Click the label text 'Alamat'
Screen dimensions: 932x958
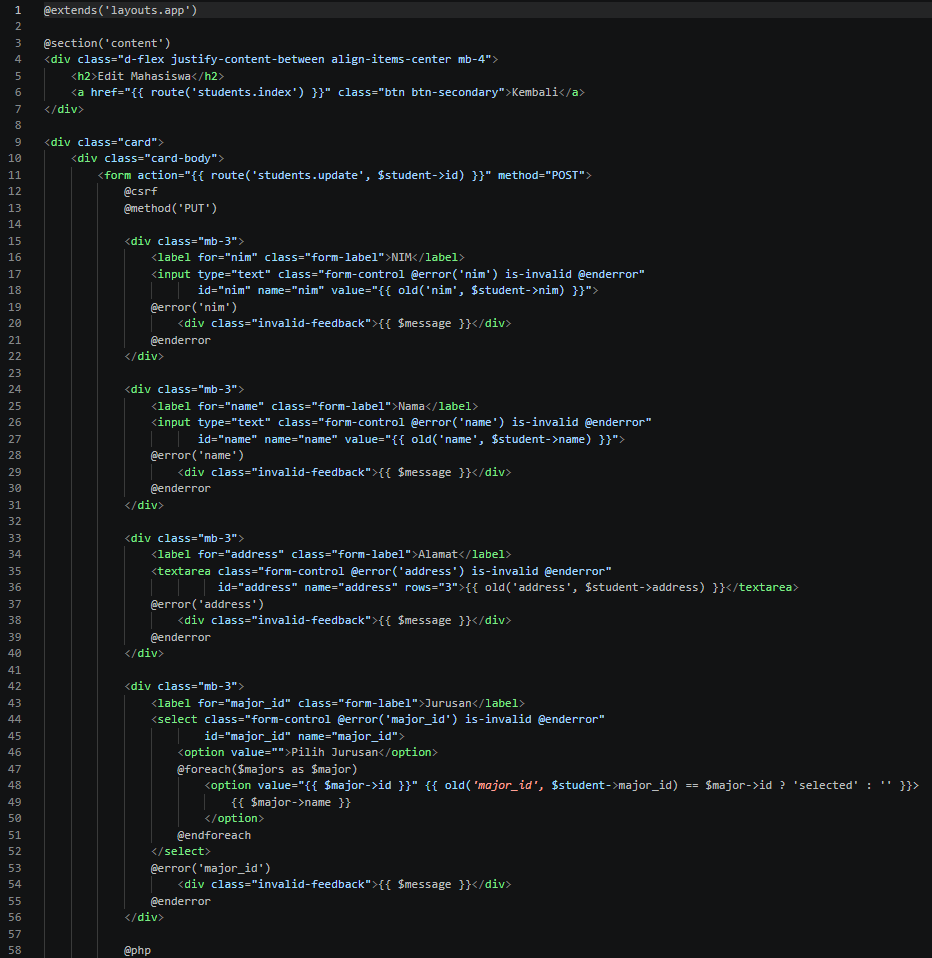tap(438, 554)
